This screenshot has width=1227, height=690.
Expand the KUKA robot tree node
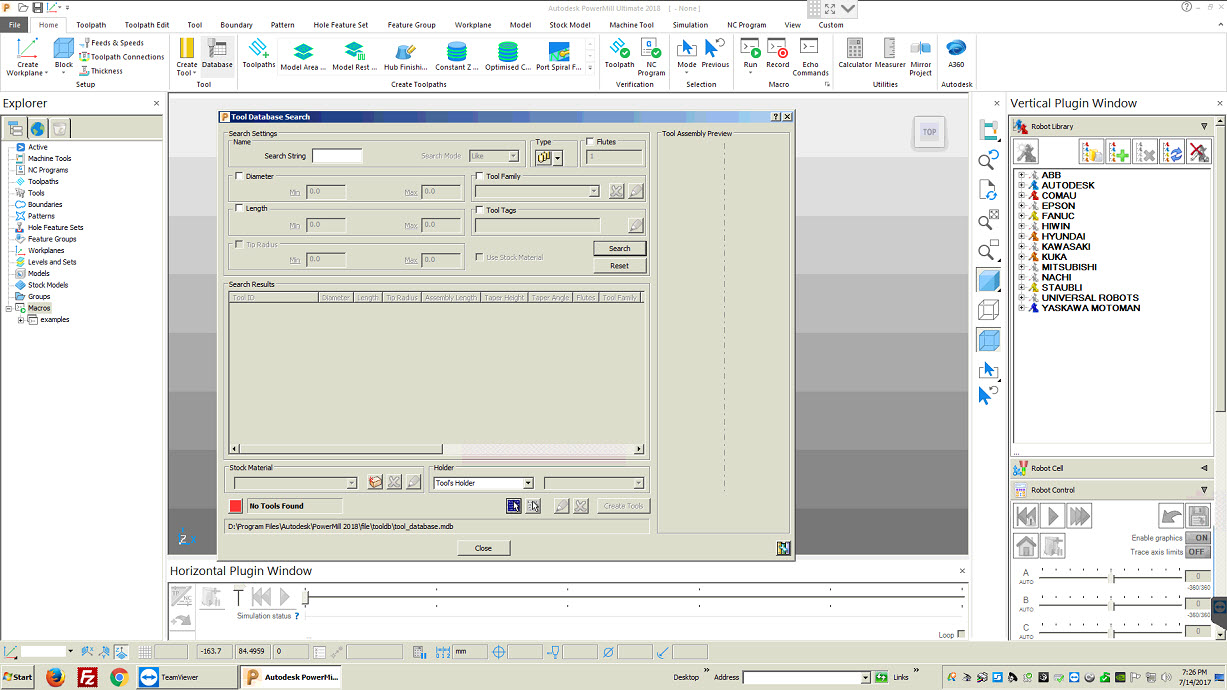click(x=1022, y=257)
